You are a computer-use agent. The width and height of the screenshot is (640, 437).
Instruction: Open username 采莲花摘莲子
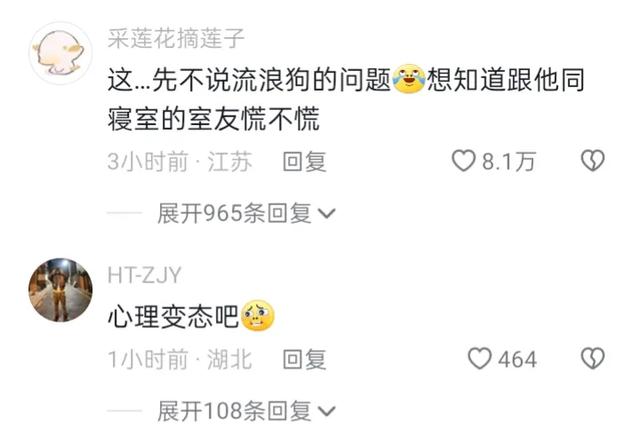click(x=176, y=39)
